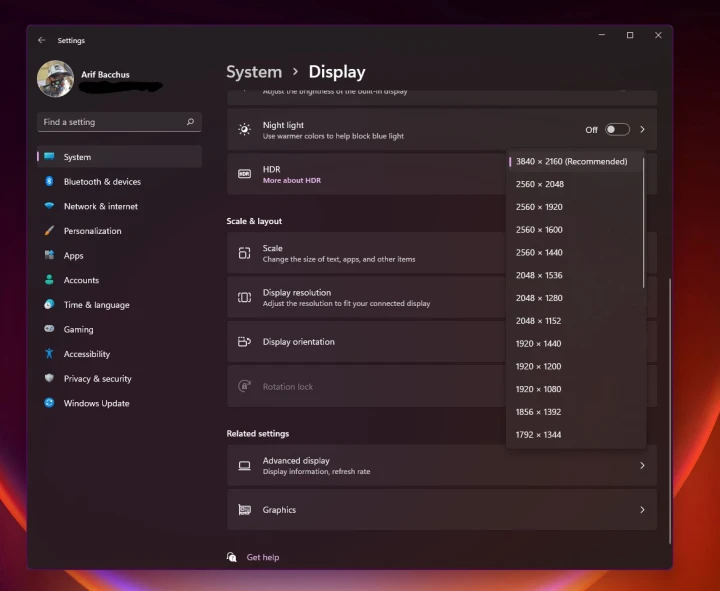Open the Get help link
Viewport: 720px width, 591px height.
click(x=263, y=557)
